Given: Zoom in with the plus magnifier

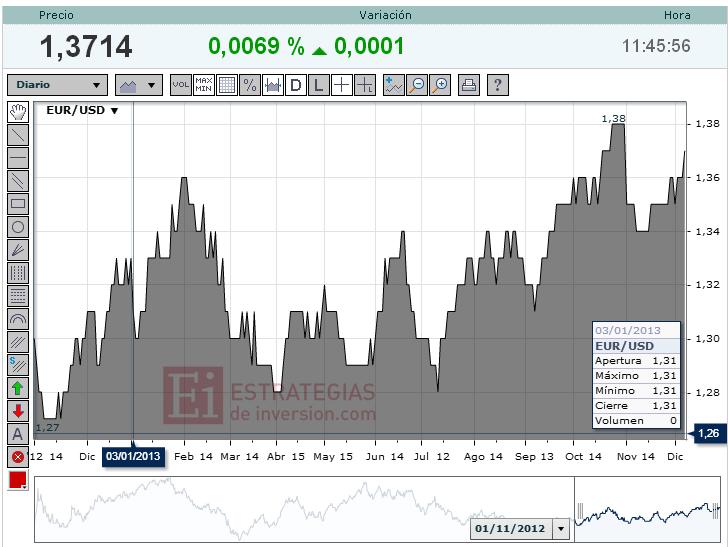Looking at the screenshot, I should coord(440,85).
